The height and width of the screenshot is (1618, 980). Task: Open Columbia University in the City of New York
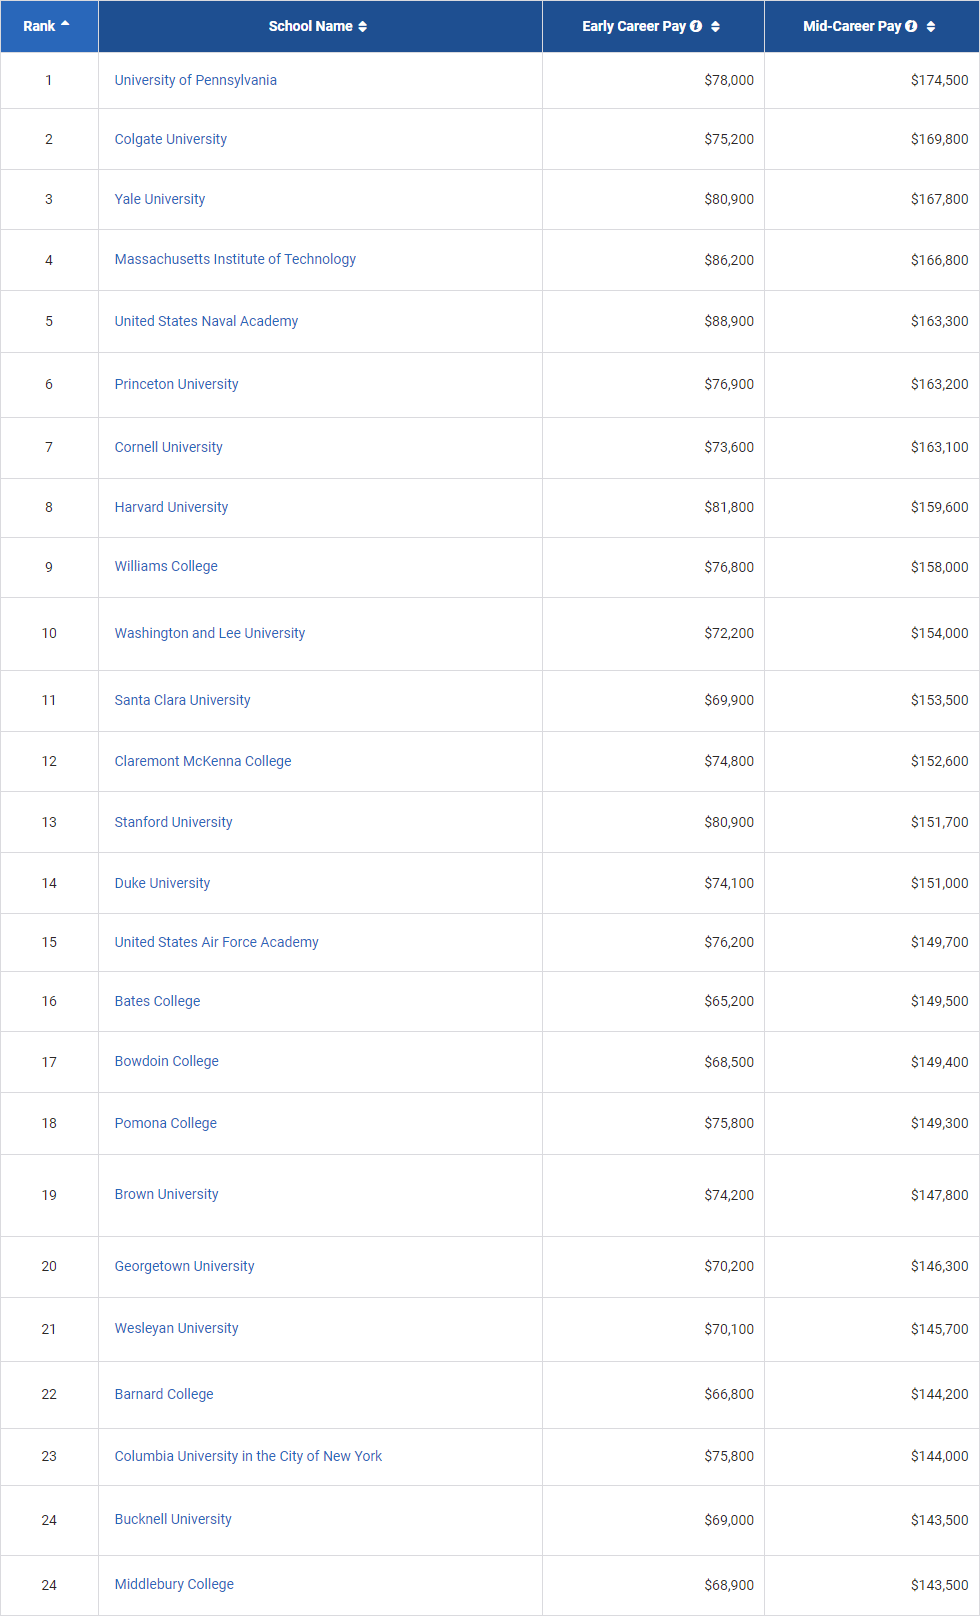click(x=248, y=1456)
